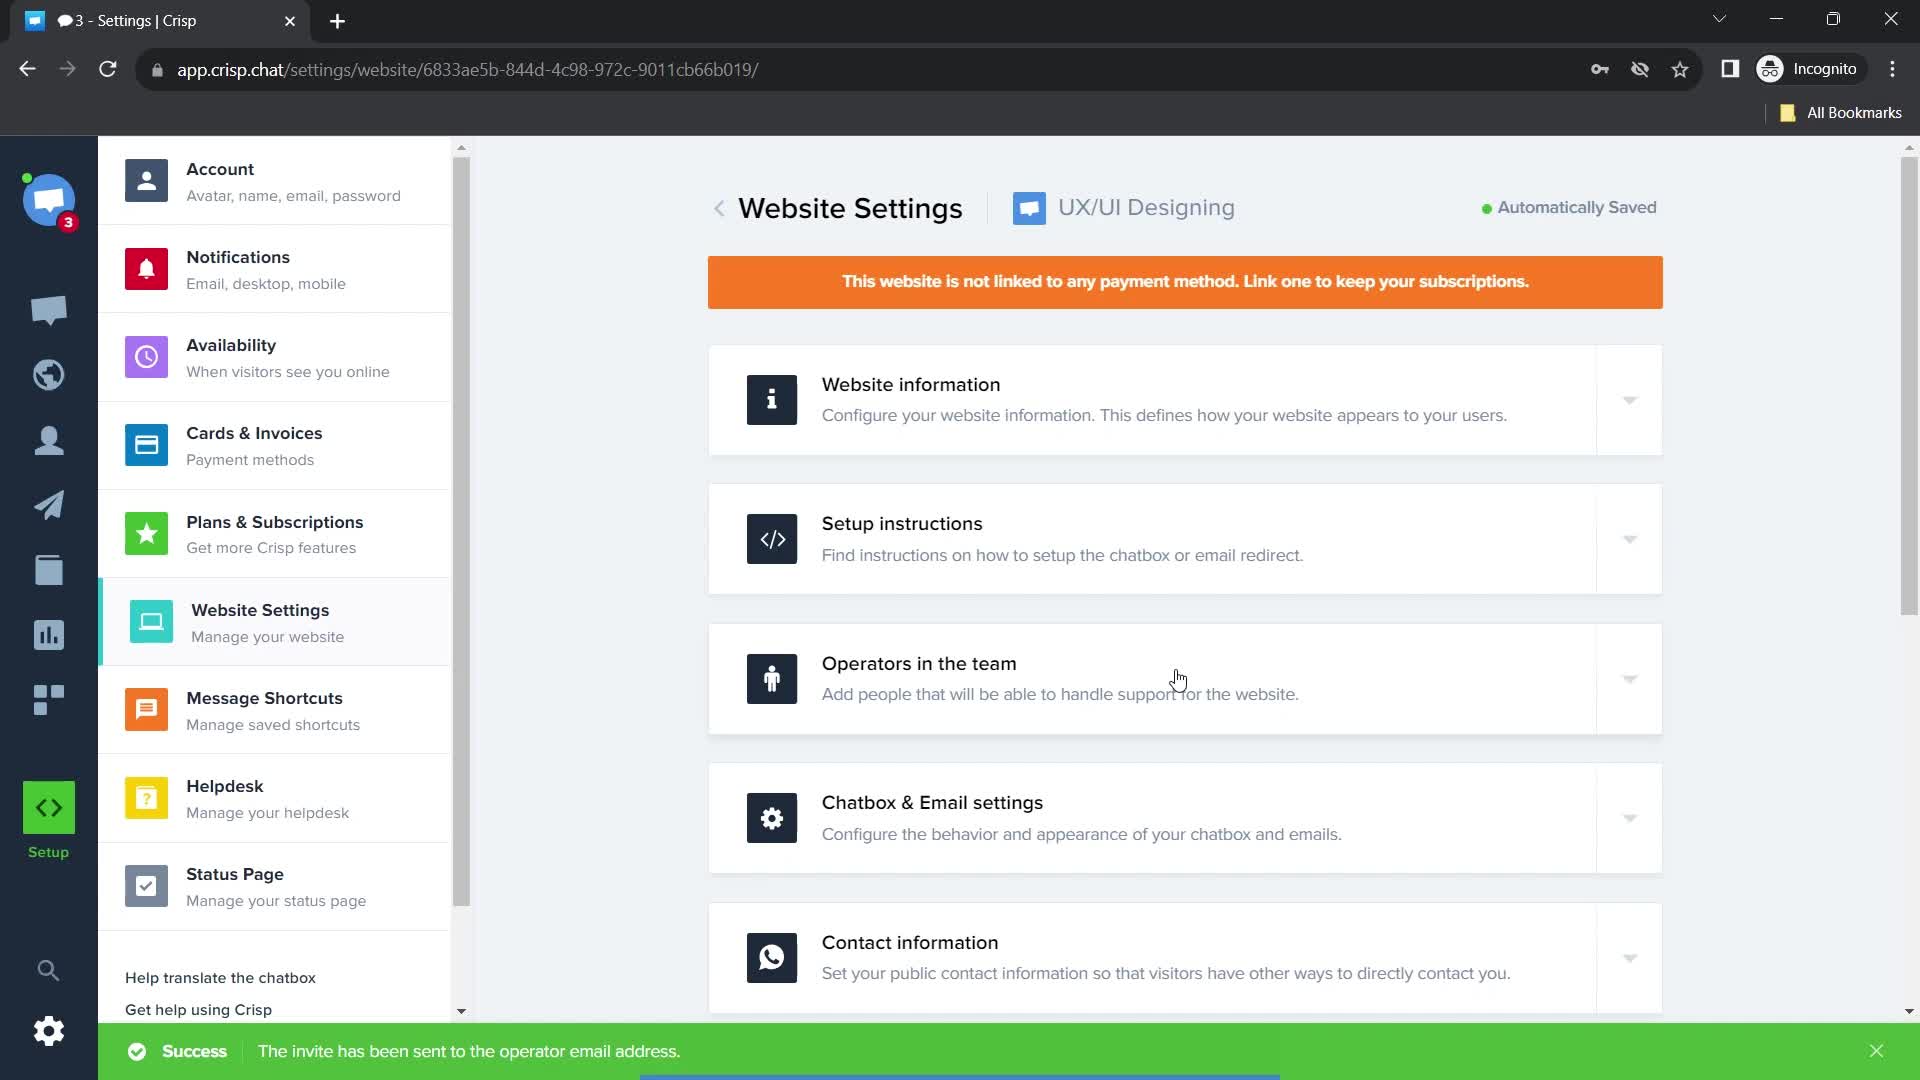The image size is (1920, 1080).
Task: Navigate back using the Website Settings arrow
Action: click(x=719, y=208)
